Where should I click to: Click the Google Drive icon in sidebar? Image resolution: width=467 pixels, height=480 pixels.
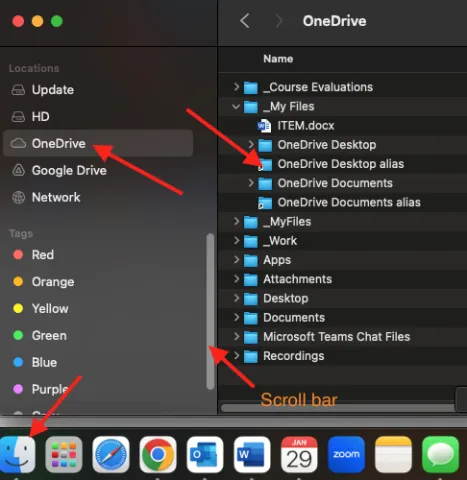(18, 170)
